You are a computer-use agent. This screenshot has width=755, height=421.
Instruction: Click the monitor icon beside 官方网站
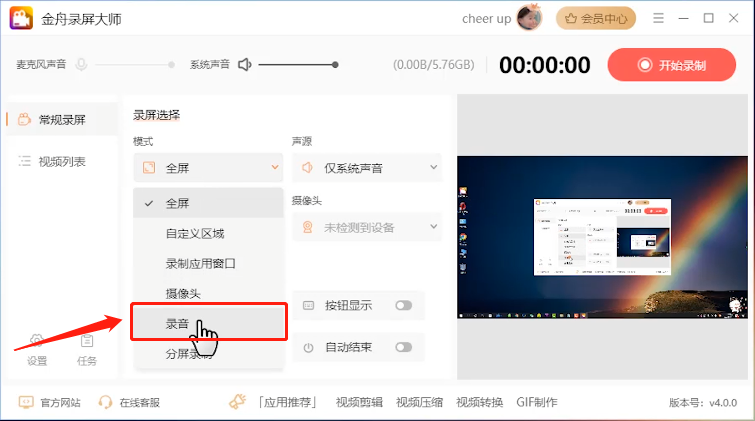click(26, 402)
